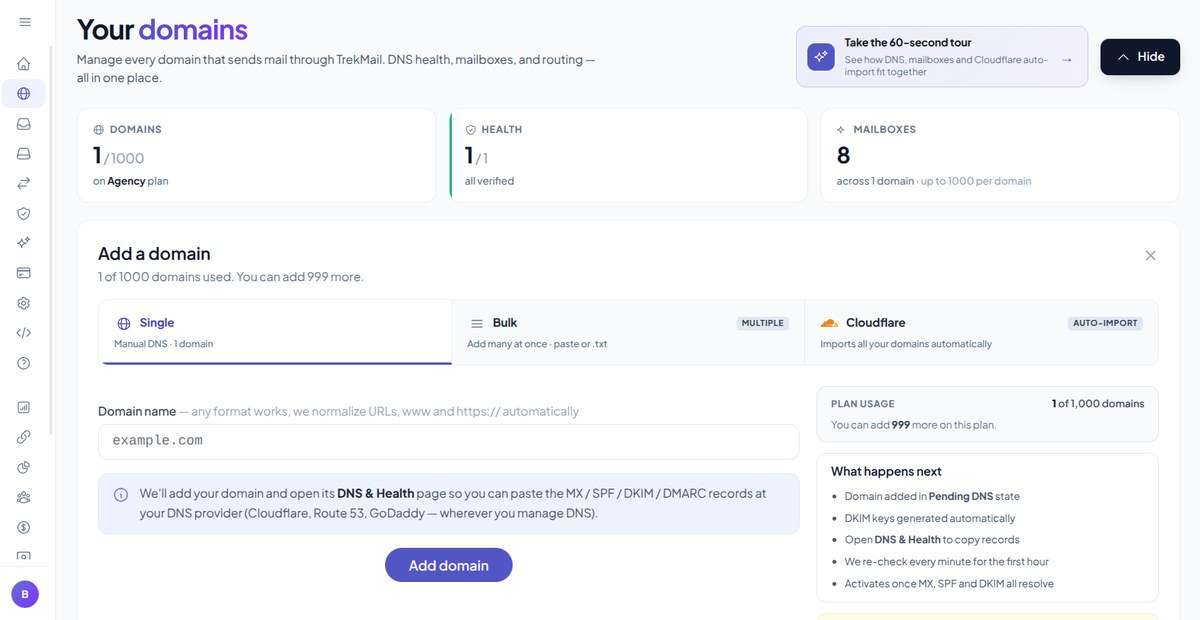Click the 'What happens next' heading
Viewport: 1200px width, 620px height.
click(886, 471)
